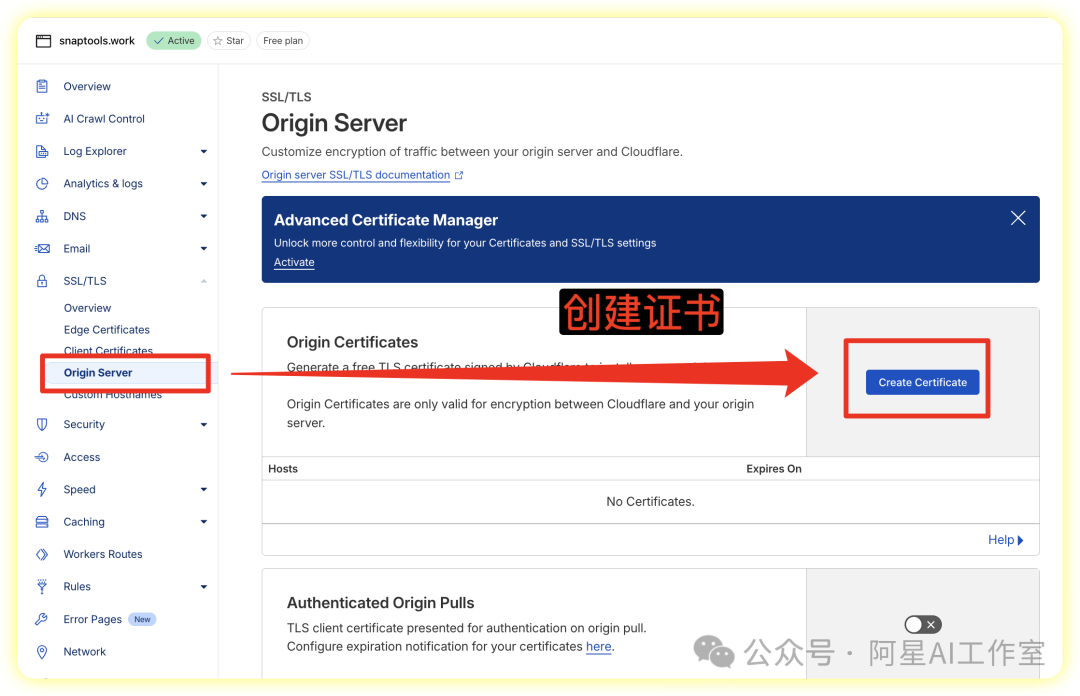Close the Advanced Certificate Manager banner
The image size is (1080, 696).
coord(1018,218)
